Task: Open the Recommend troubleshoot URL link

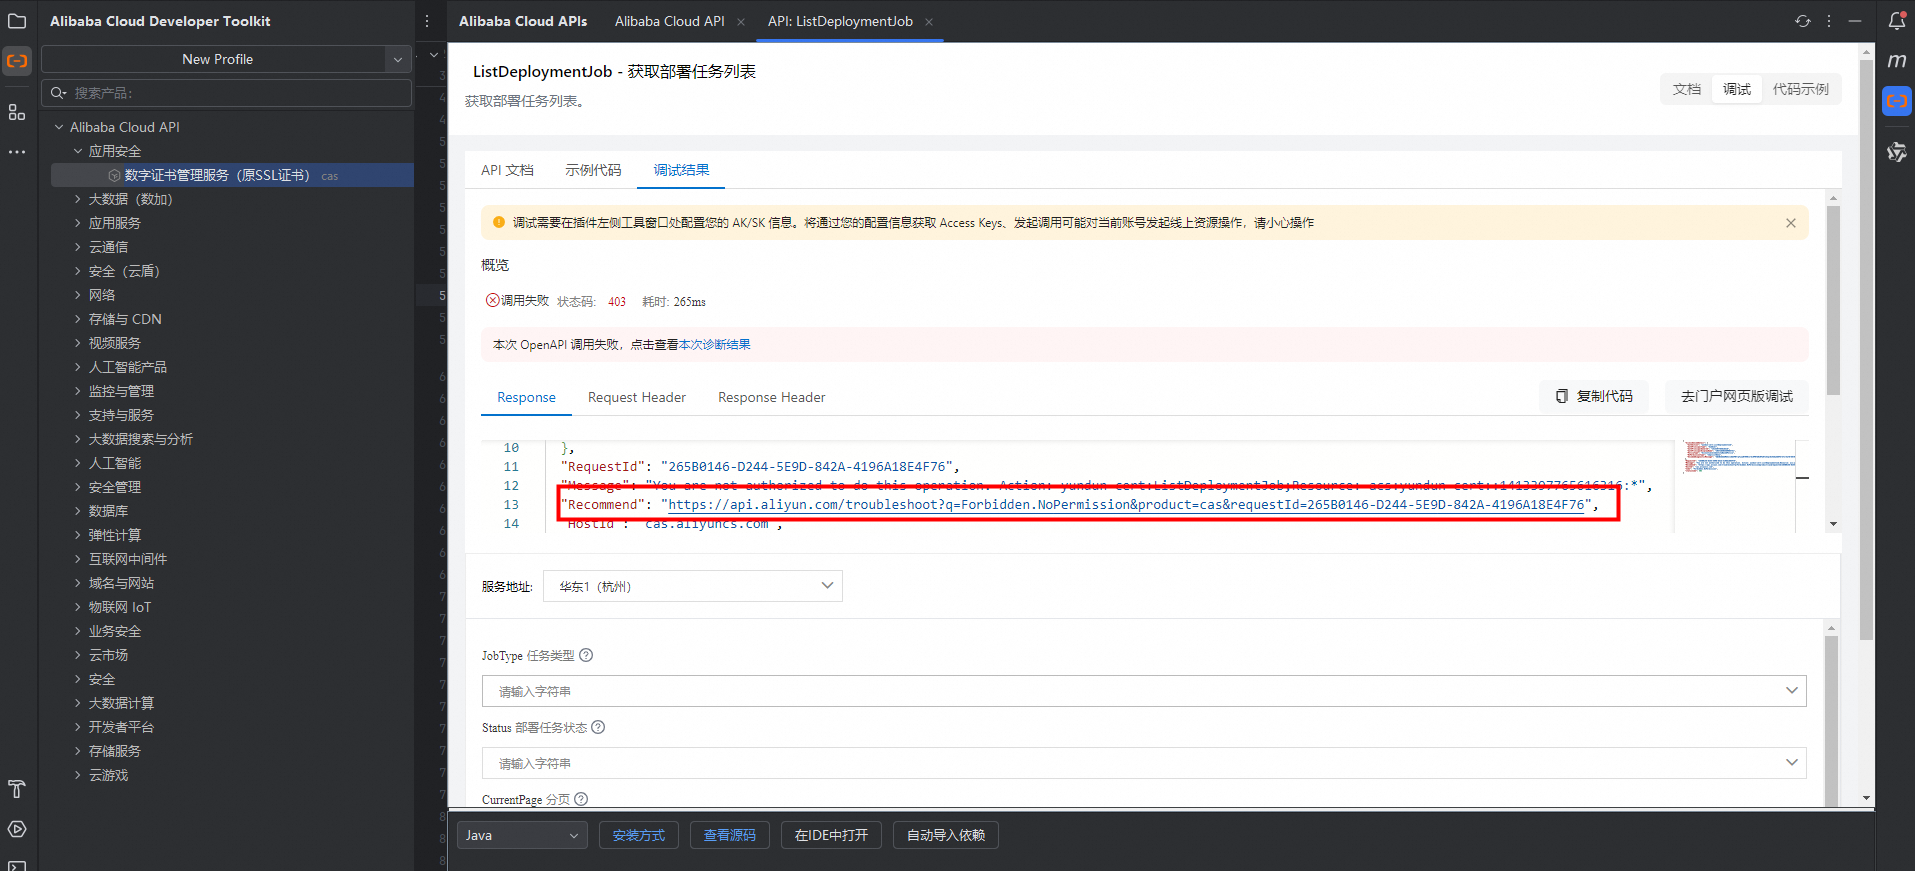Action: pos(1126,504)
